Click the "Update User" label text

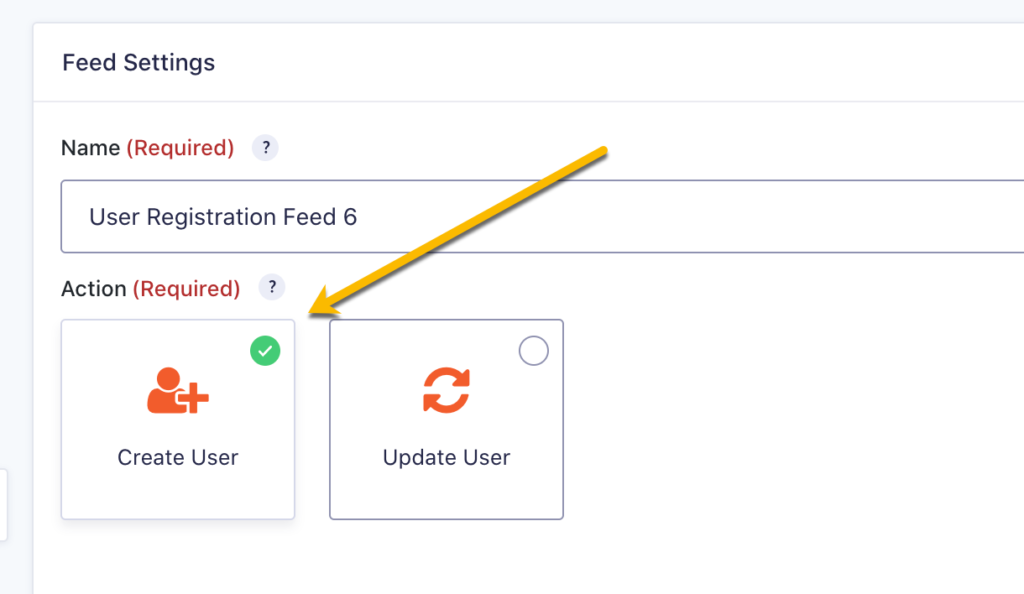click(x=447, y=458)
